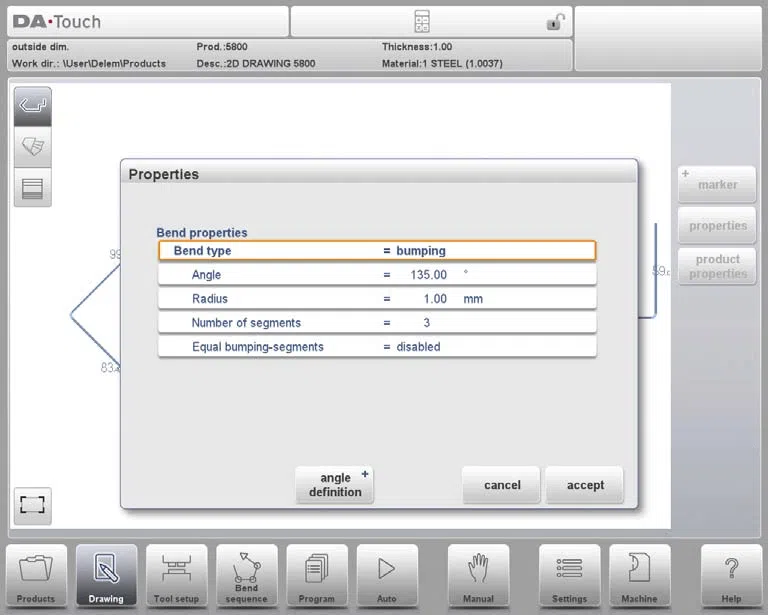Click the fit-to-screen zoom icon

tap(32, 505)
